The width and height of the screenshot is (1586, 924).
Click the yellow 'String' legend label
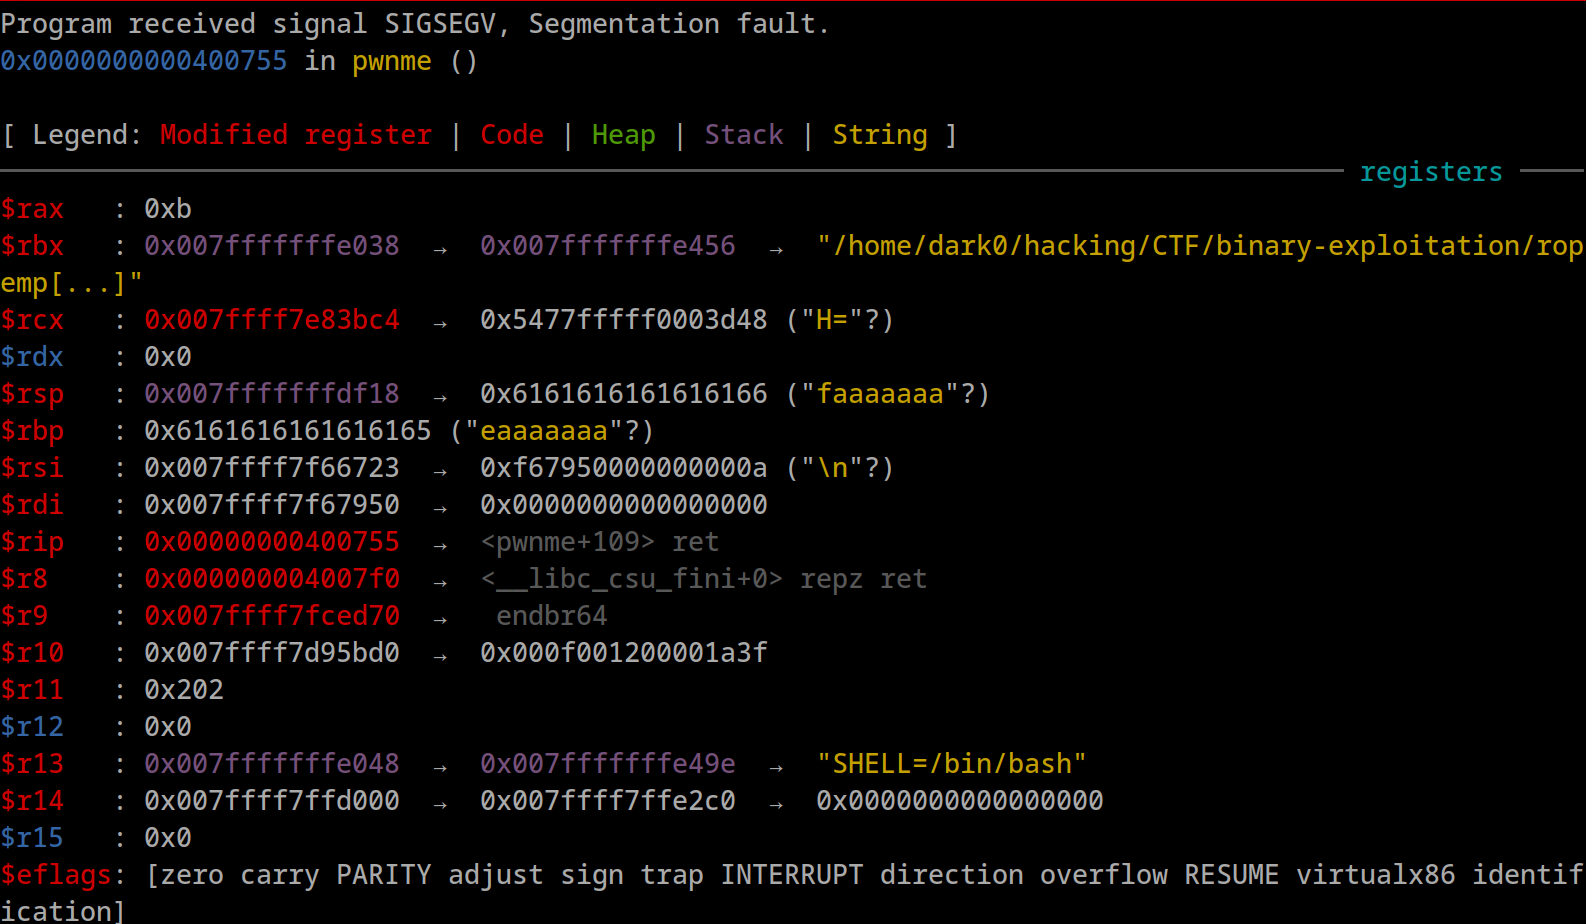pos(880,135)
